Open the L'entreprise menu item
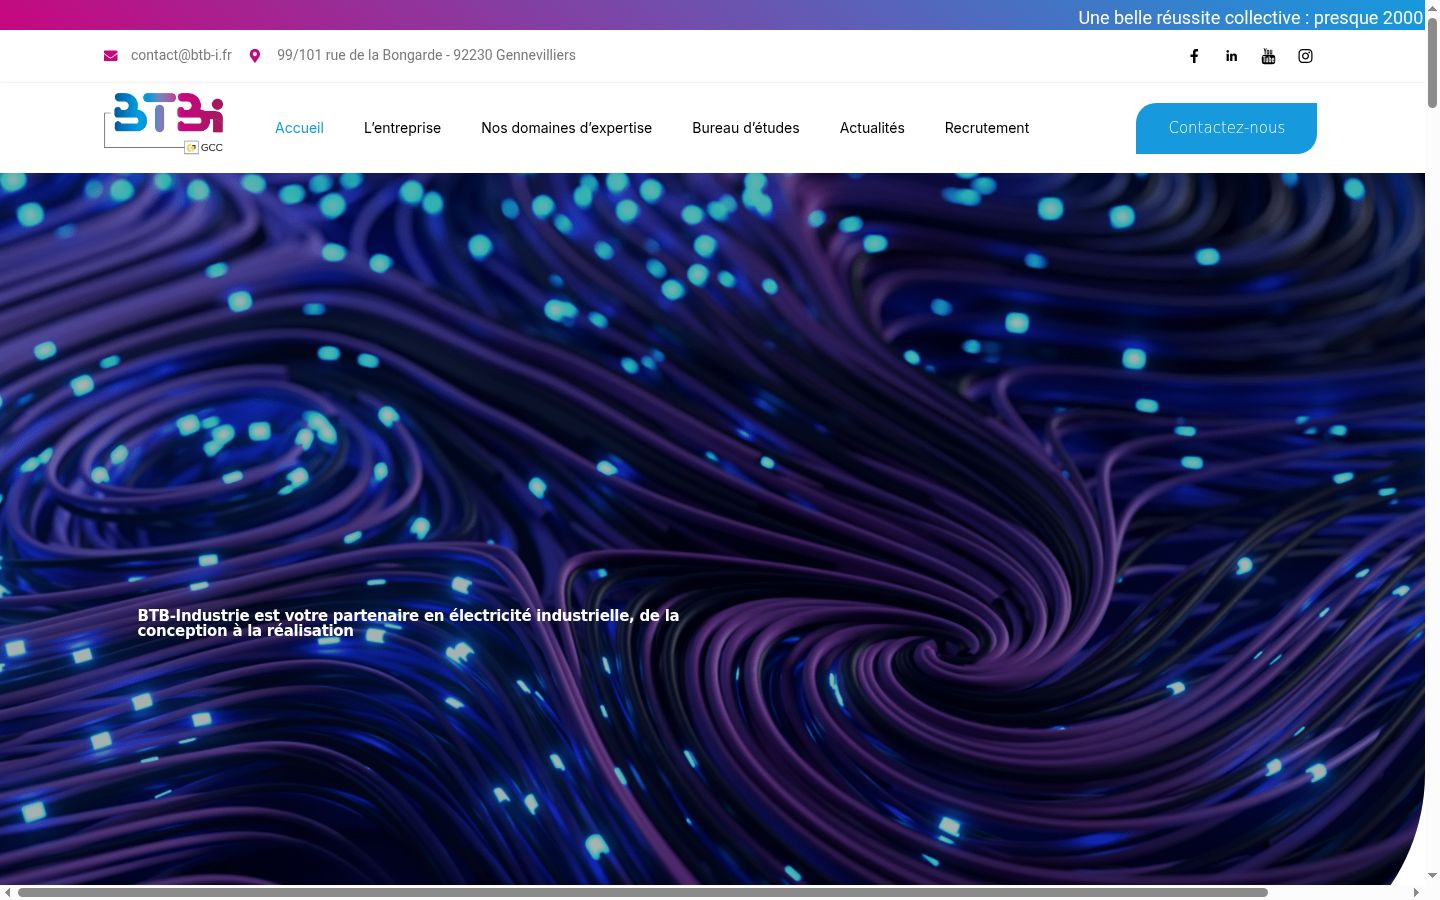Image resolution: width=1440 pixels, height=900 pixels. point(402,128)
